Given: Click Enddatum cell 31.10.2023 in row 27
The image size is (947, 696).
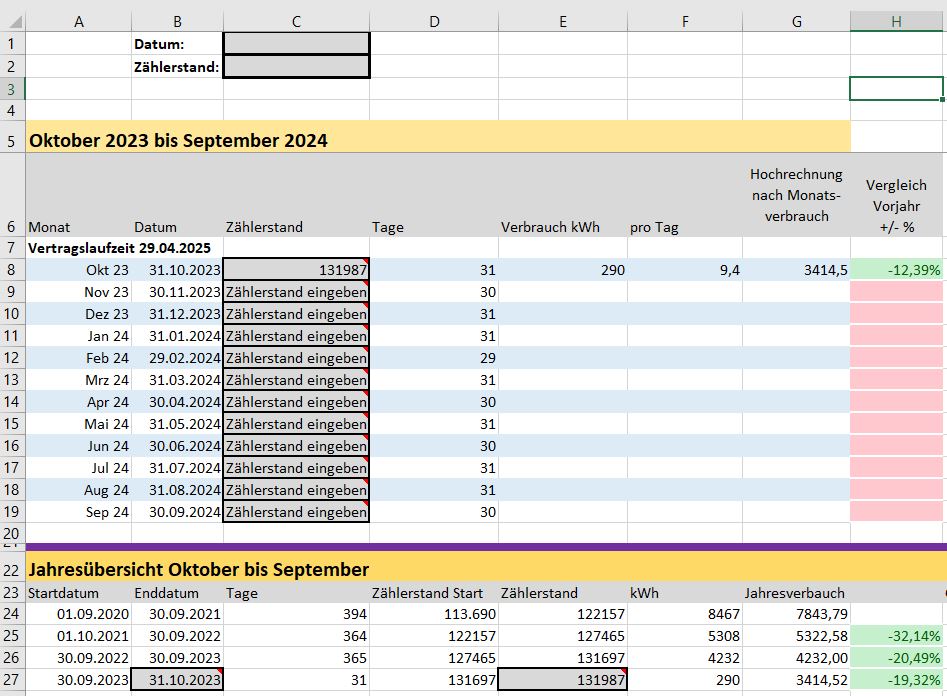Looking at the screenshot, I should tap(178, 680).
